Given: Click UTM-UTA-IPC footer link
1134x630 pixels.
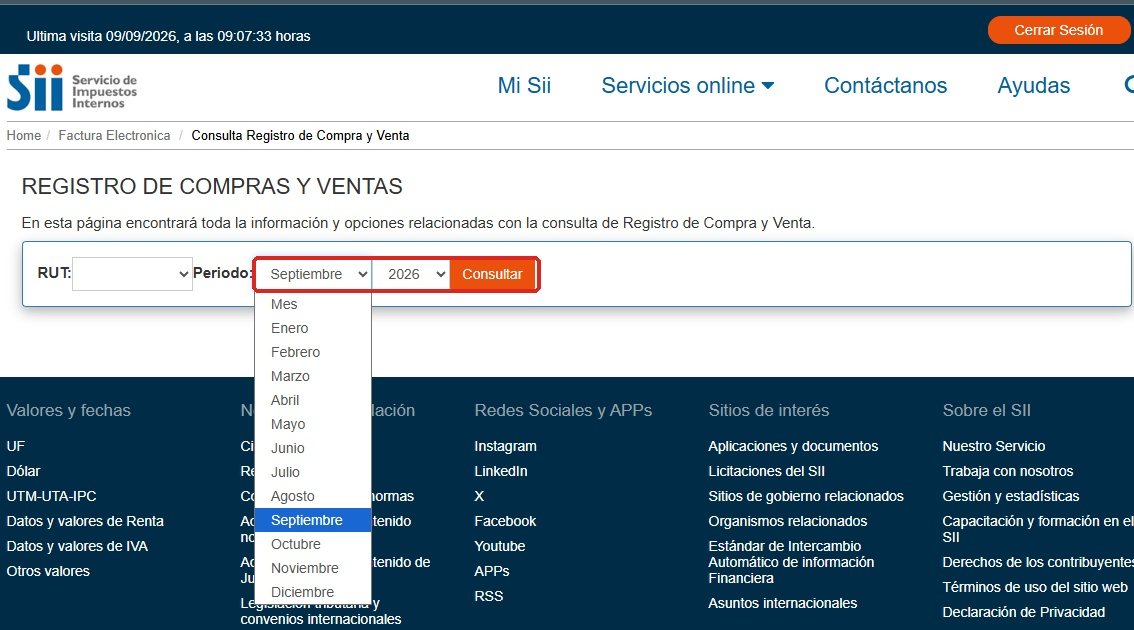Looking at the screenshot, I should pos(51,496).
